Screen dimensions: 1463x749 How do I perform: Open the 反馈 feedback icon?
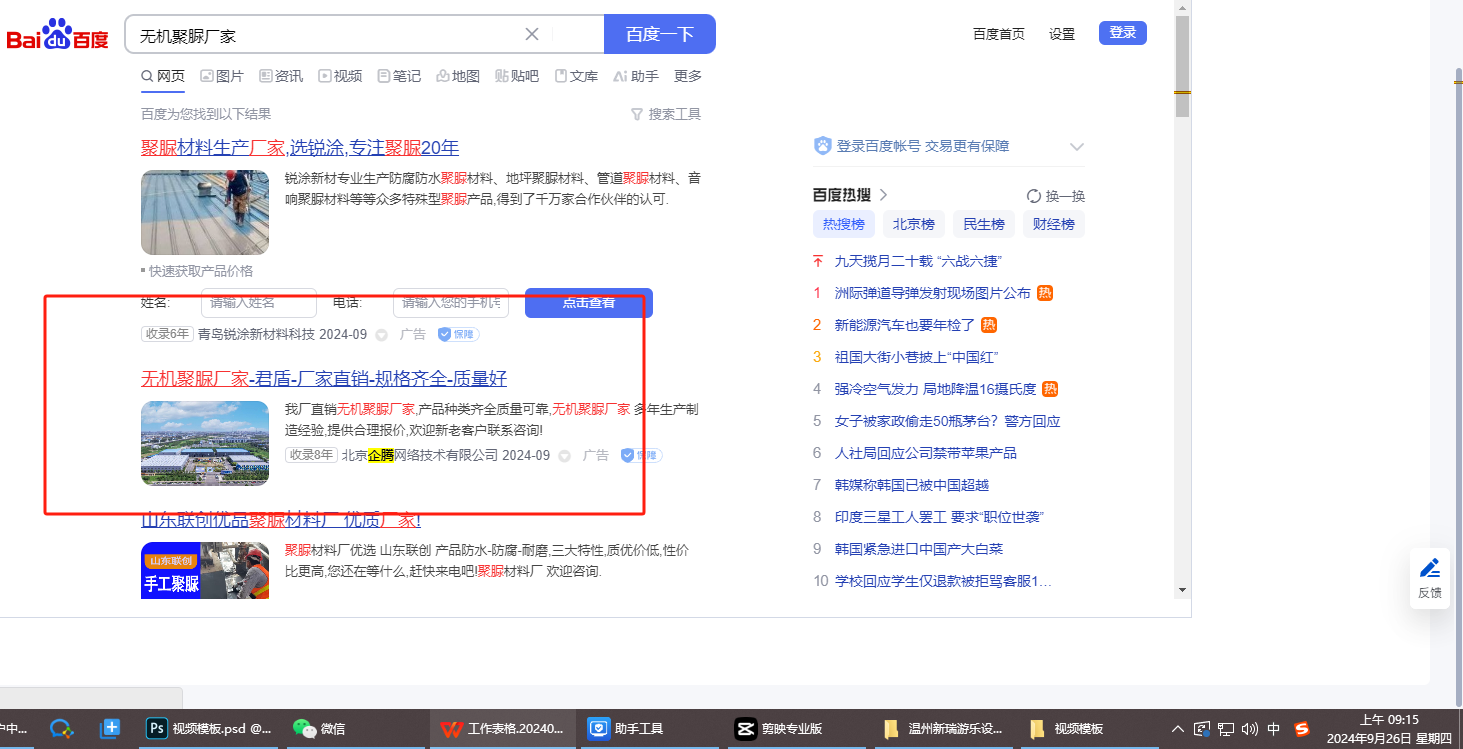click(1429, 578)
